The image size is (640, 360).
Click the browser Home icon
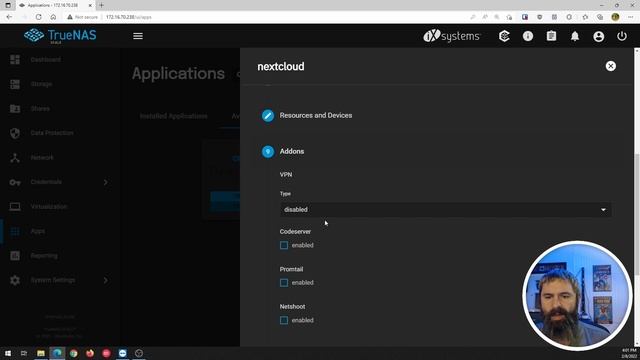click(x=53, y=17)
